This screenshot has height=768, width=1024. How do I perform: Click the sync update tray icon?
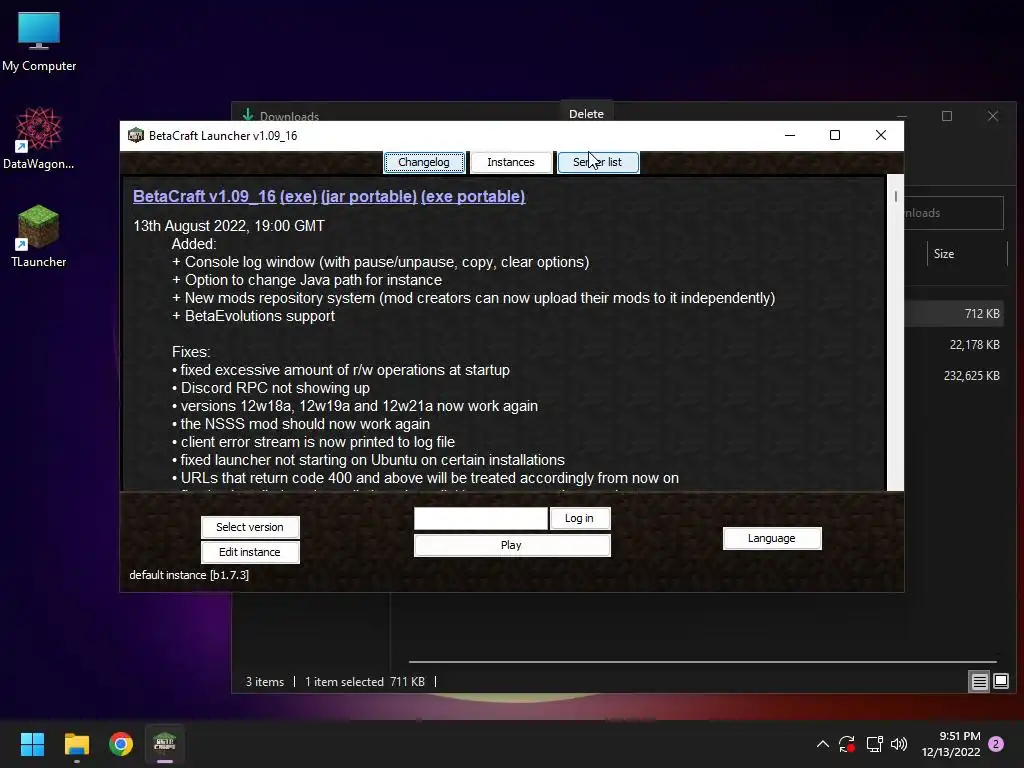click(847, 744)
